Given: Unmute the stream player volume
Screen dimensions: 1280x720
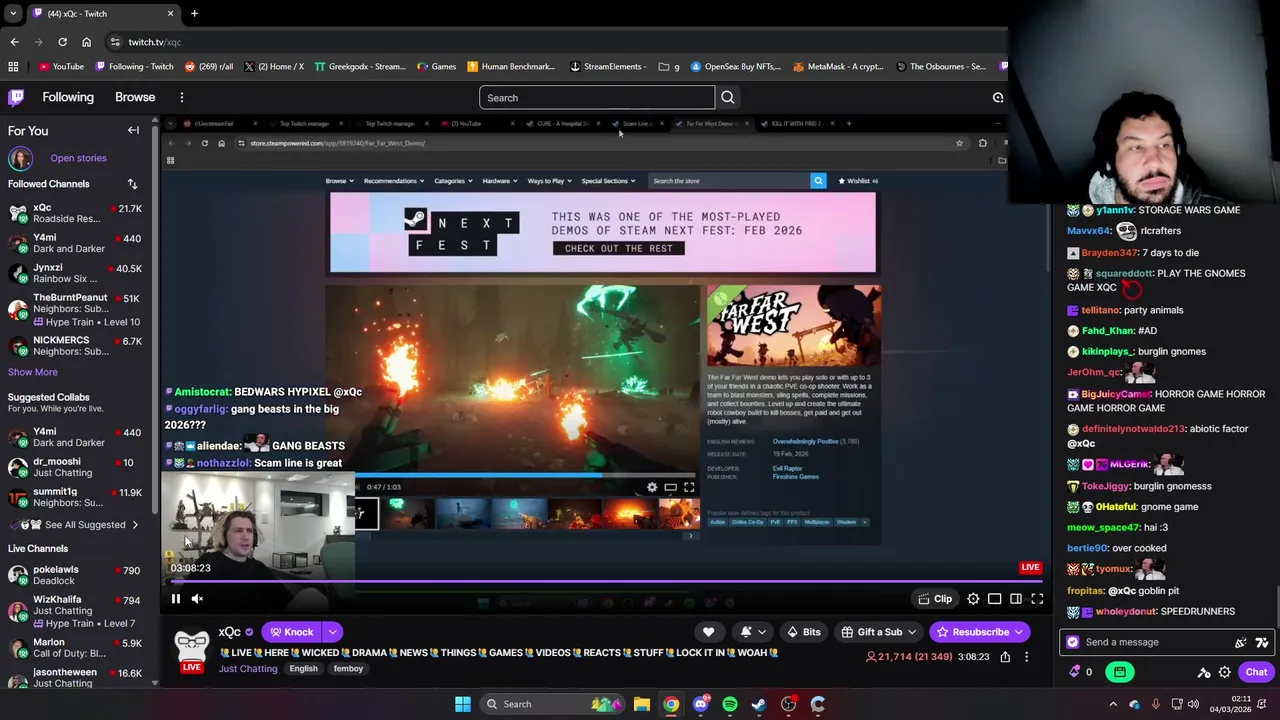Looking at the screenshot, I should (x=197, y=599).
